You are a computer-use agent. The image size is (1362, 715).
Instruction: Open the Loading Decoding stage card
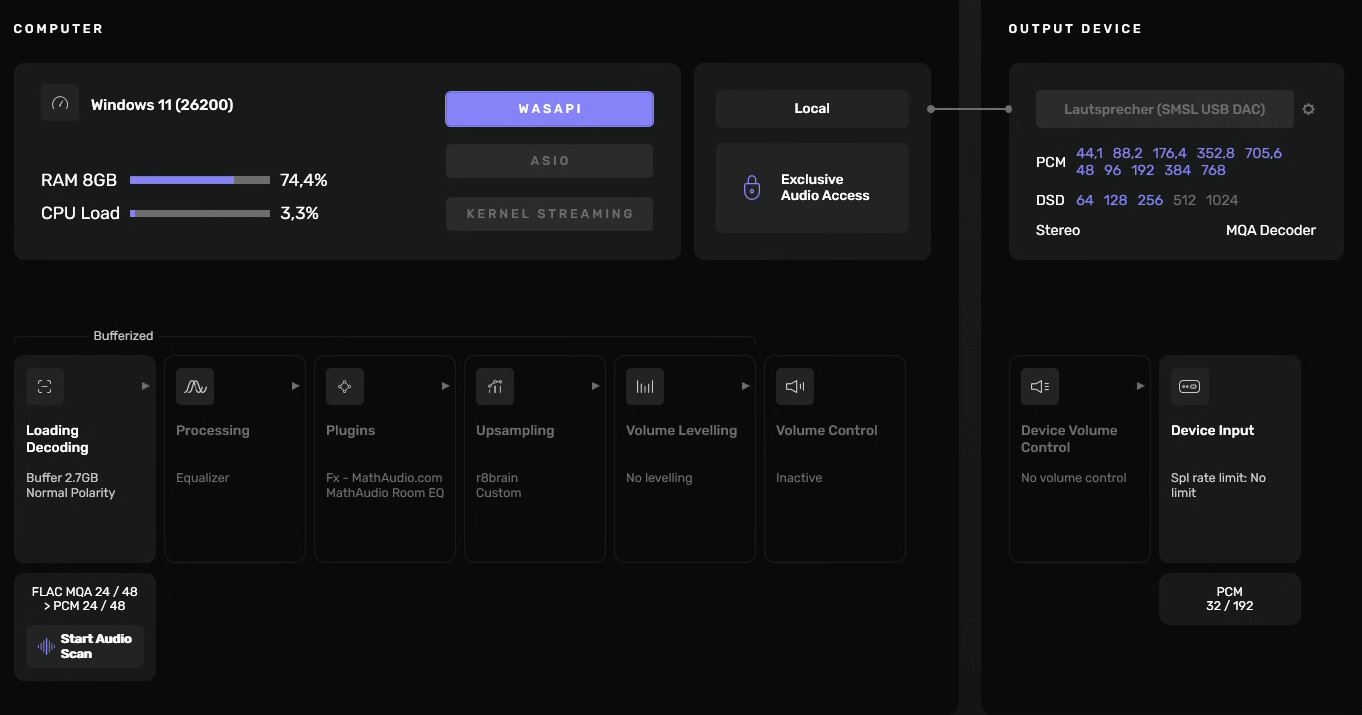pos(85,459)
